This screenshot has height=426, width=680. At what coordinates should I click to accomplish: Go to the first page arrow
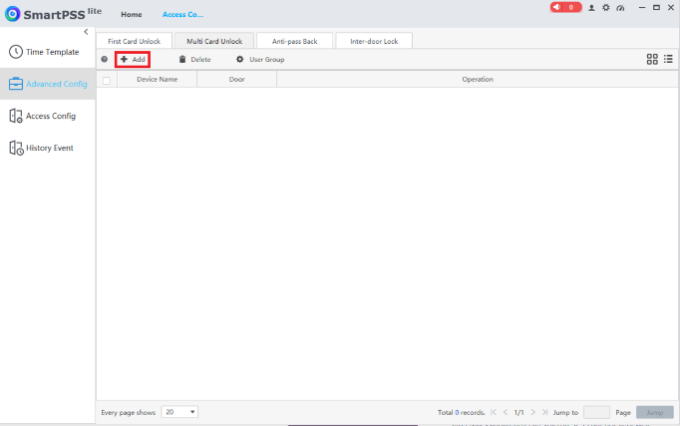[493, 412]
